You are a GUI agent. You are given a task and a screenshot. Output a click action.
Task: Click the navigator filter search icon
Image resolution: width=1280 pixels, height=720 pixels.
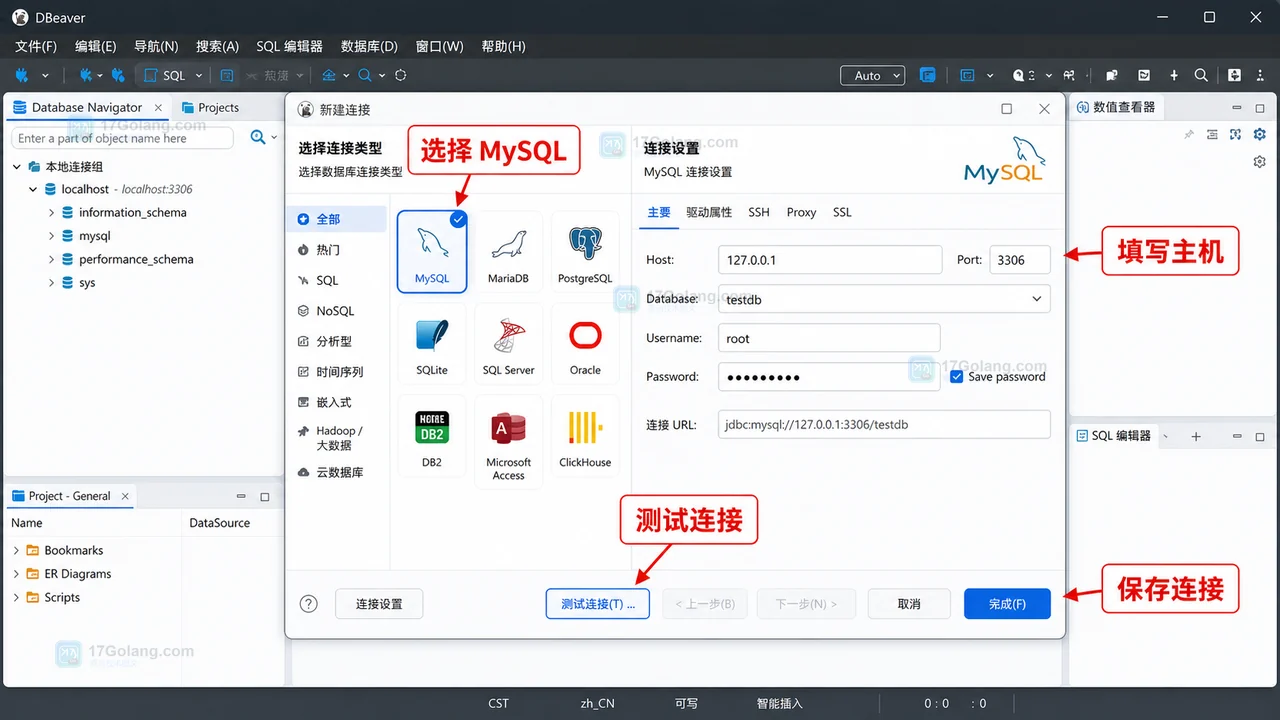pyautogui.click(x=258, y=138)
